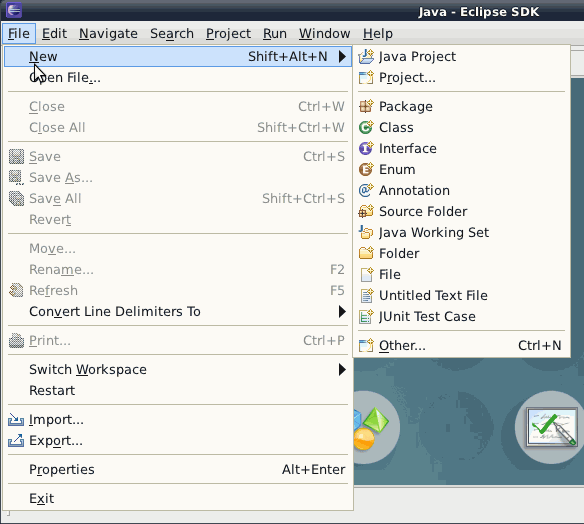Image resolution: width=584 pixels, height=524 pixels.
Task: Click the Java Working Set icon
Action: coord(366,232)
